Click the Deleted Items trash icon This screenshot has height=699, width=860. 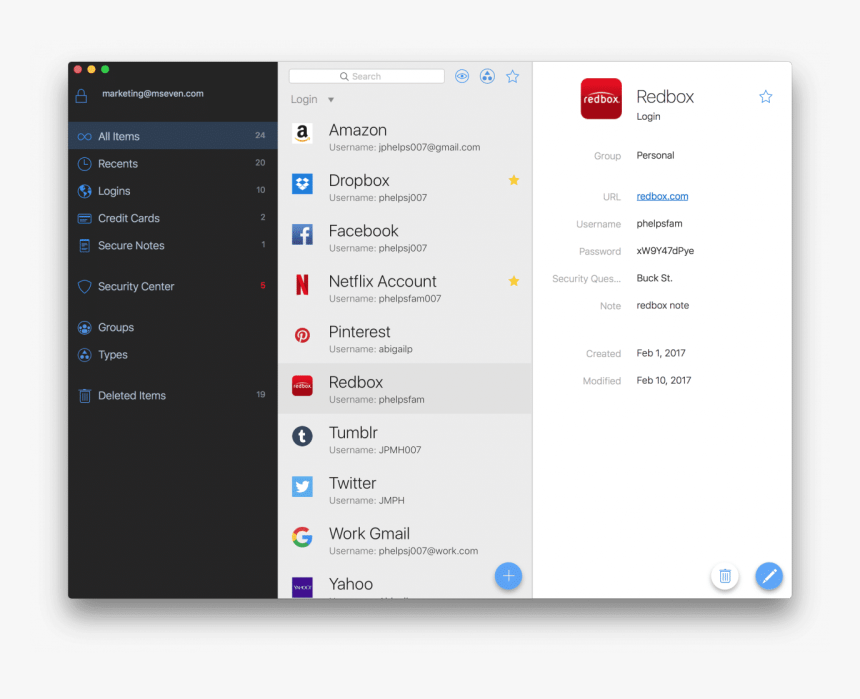pyautogui.click(x=85, y=396)
